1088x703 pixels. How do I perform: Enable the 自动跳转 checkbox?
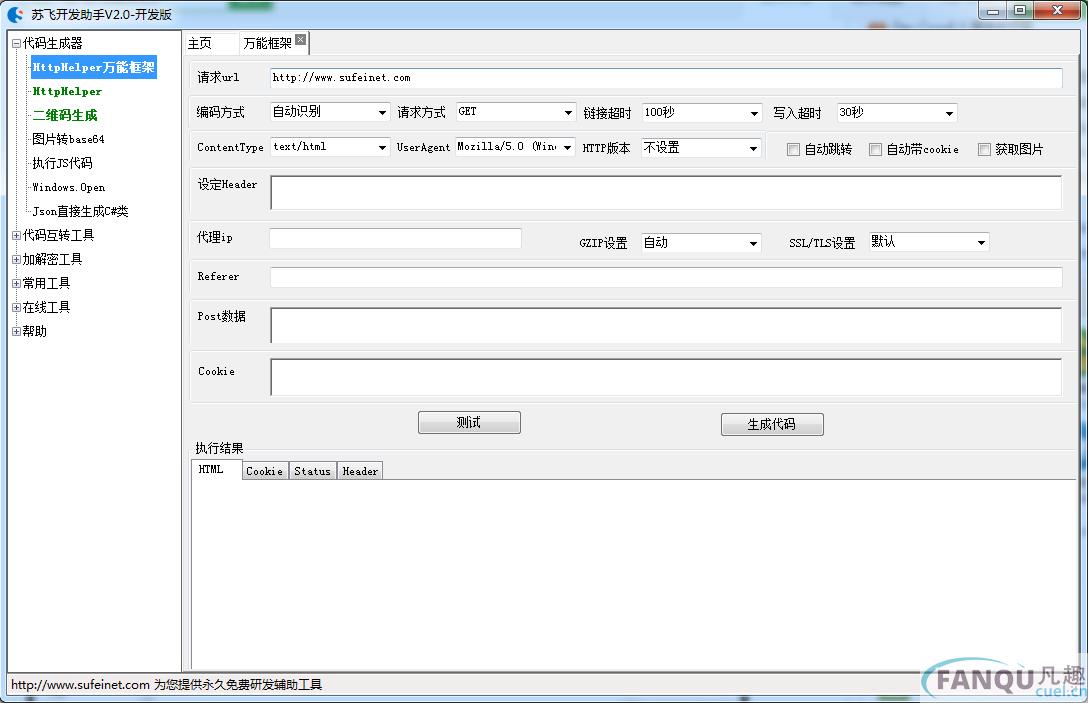794,149
